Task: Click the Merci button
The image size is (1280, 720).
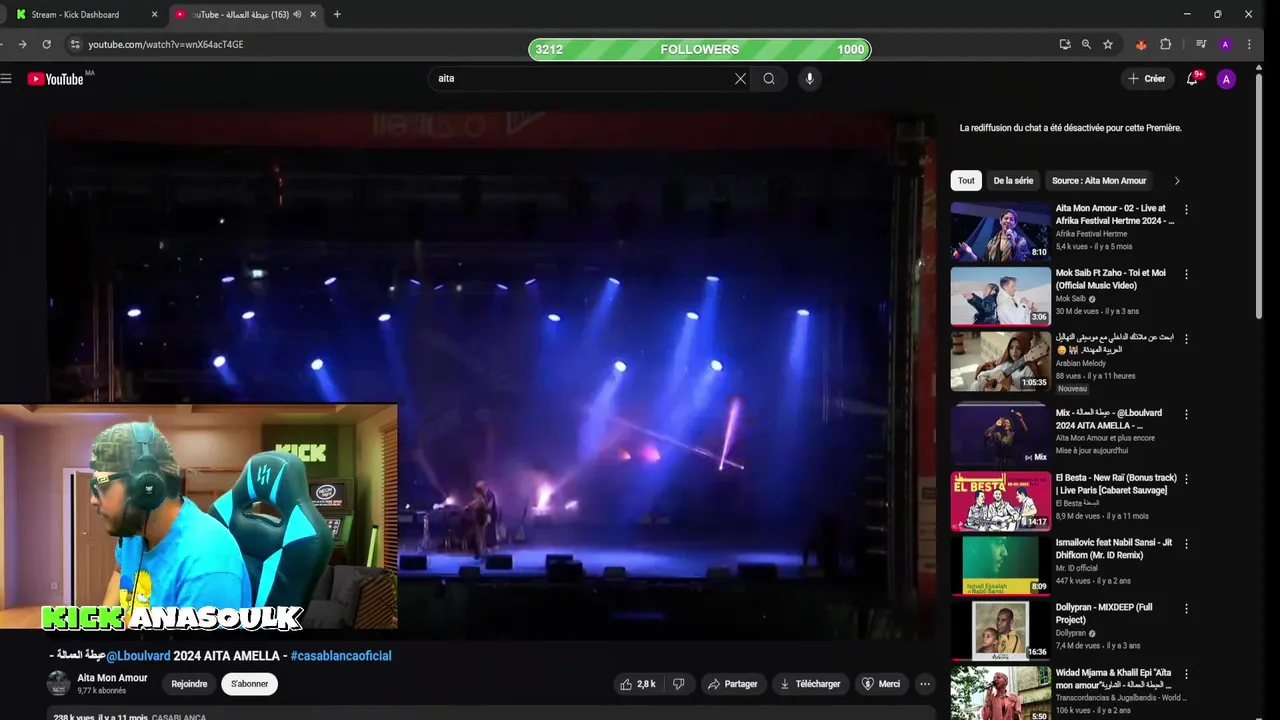Action: [x=881, y=684]
